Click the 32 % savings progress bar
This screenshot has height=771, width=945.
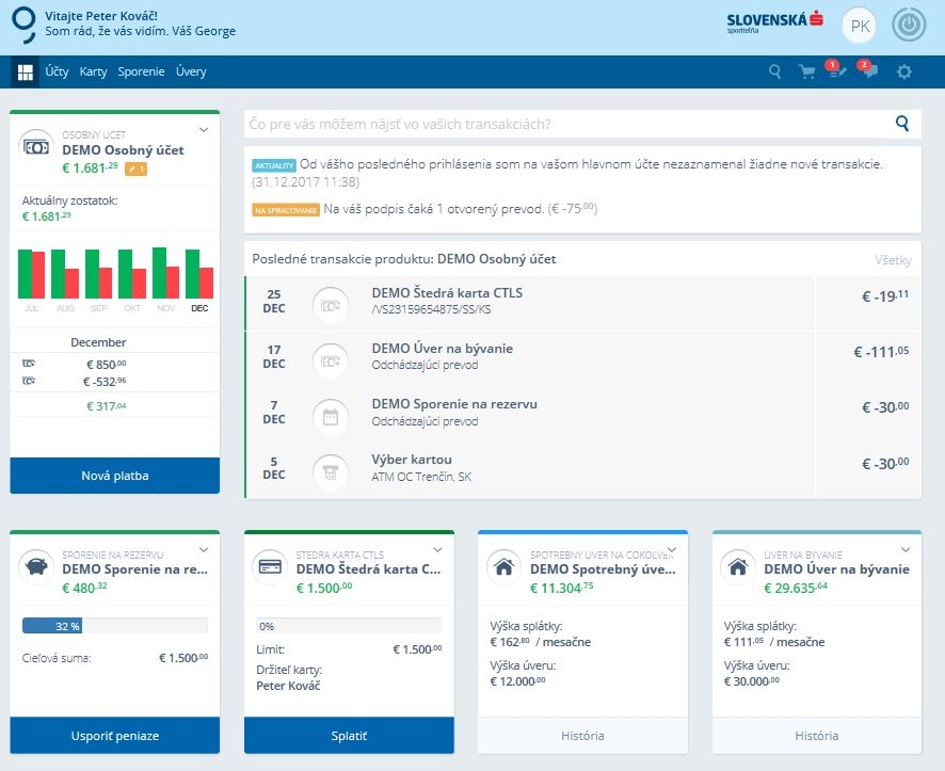pyautogui.click(x=114, y=626)
